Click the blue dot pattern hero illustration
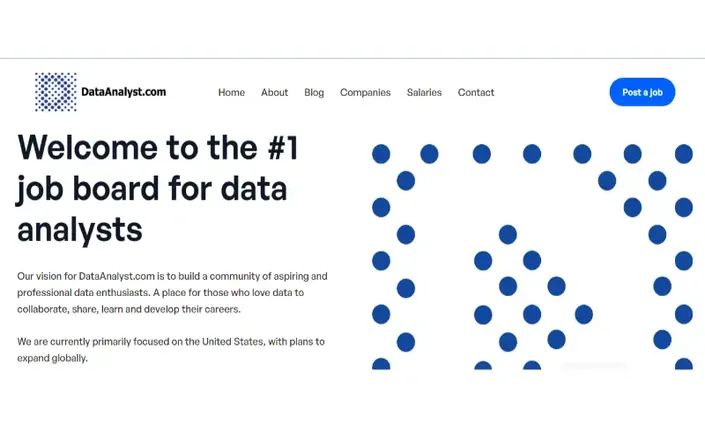The image size is (705, 427). point(532,257)
